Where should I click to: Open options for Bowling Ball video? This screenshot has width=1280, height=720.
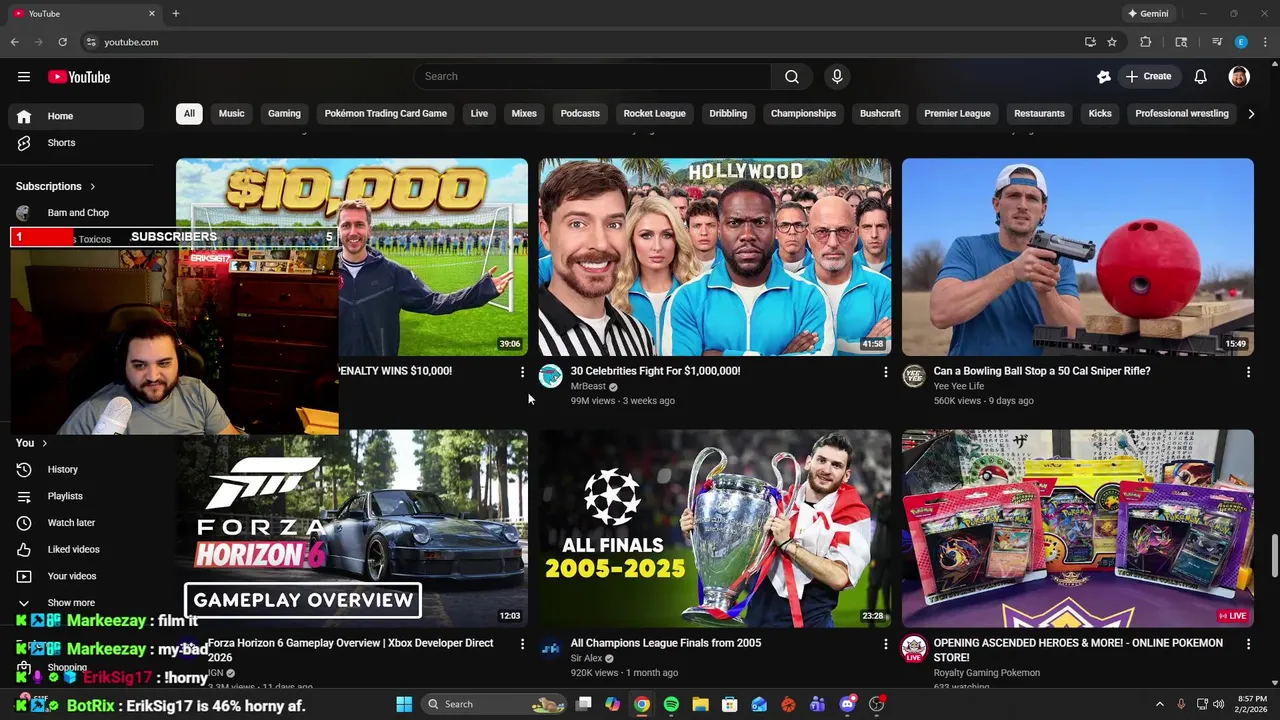point(1248,372)
